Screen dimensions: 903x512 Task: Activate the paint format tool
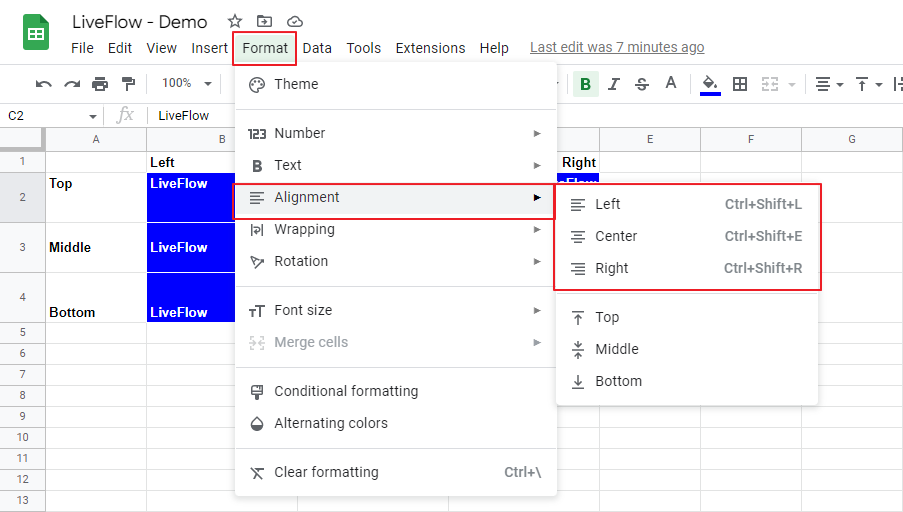pos(128,84)
